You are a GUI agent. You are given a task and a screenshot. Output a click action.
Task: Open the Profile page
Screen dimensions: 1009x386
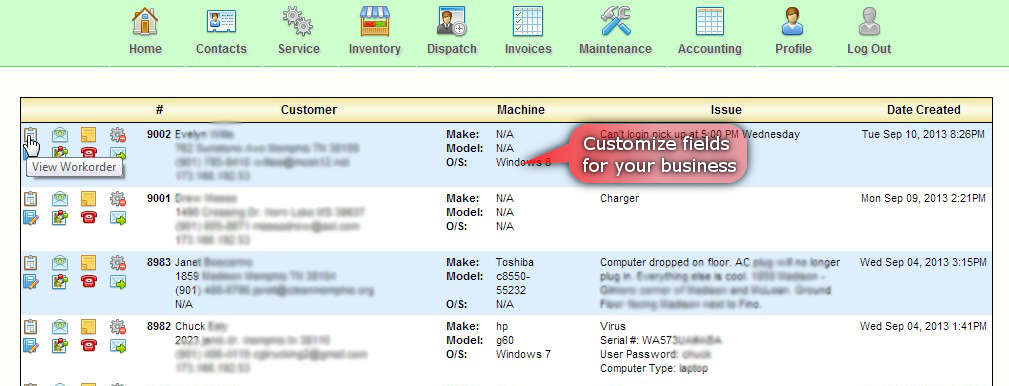[x=793, y=31]
